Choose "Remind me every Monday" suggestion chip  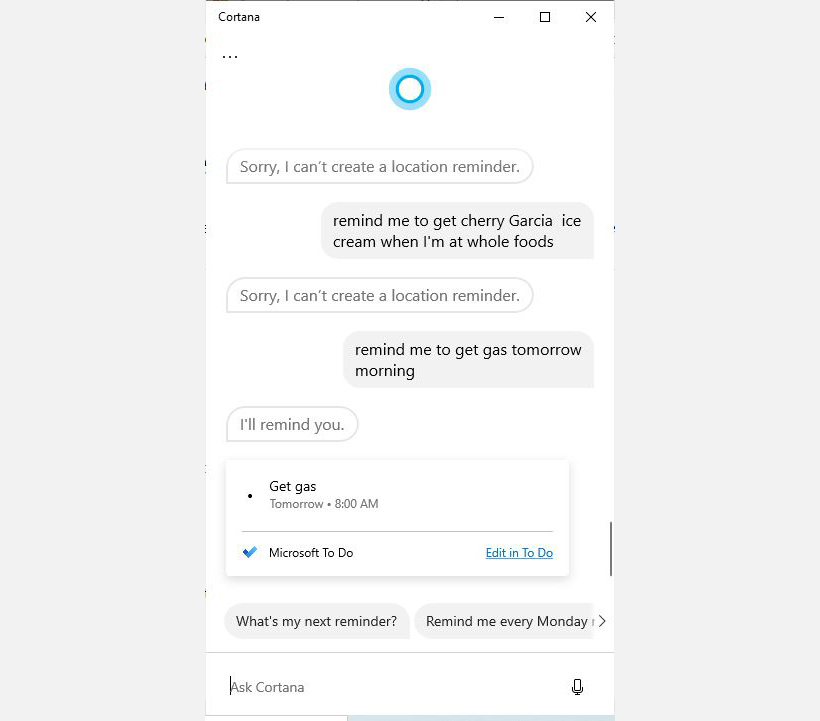[504, 621]
